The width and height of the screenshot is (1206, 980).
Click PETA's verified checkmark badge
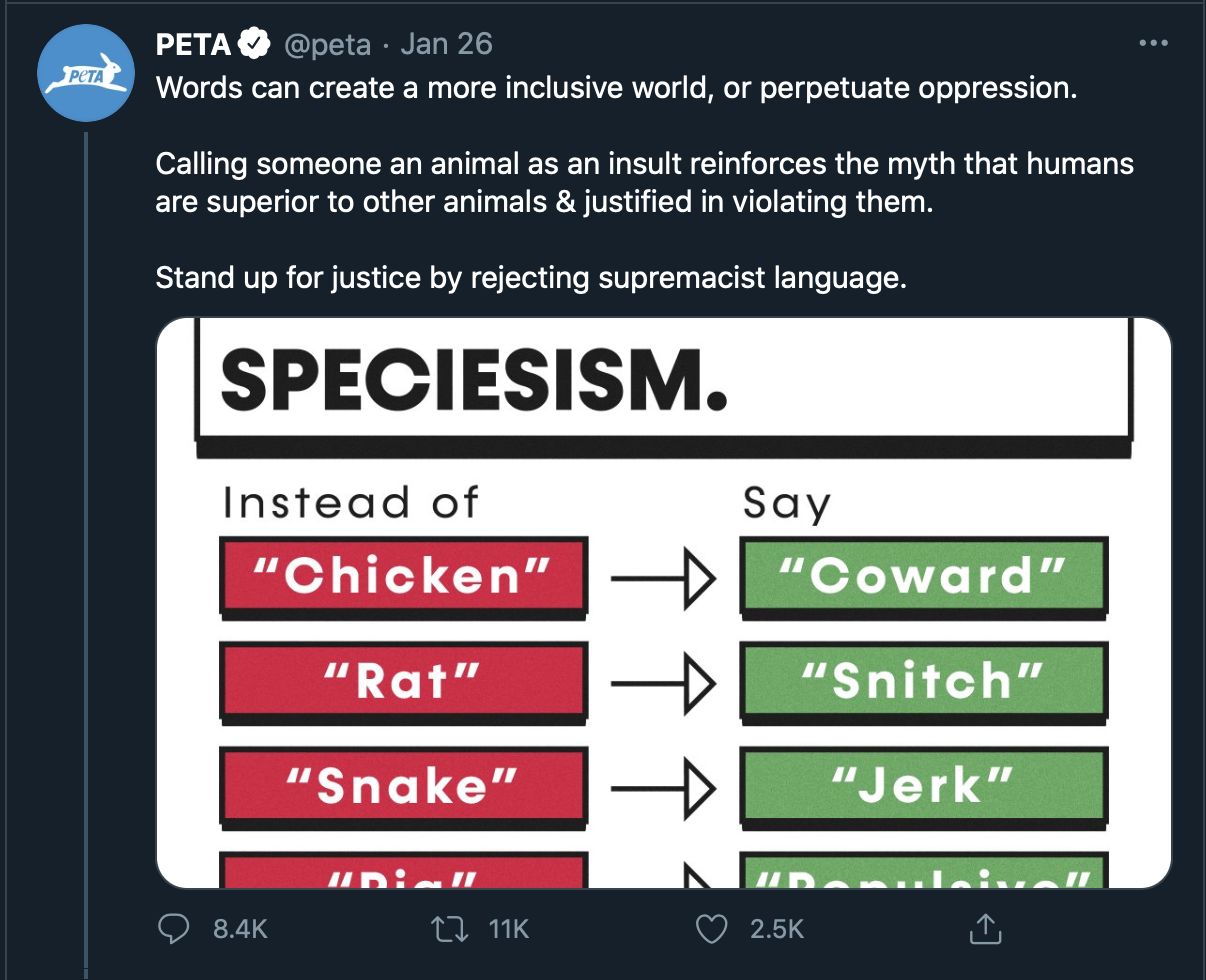click(253, 42)
